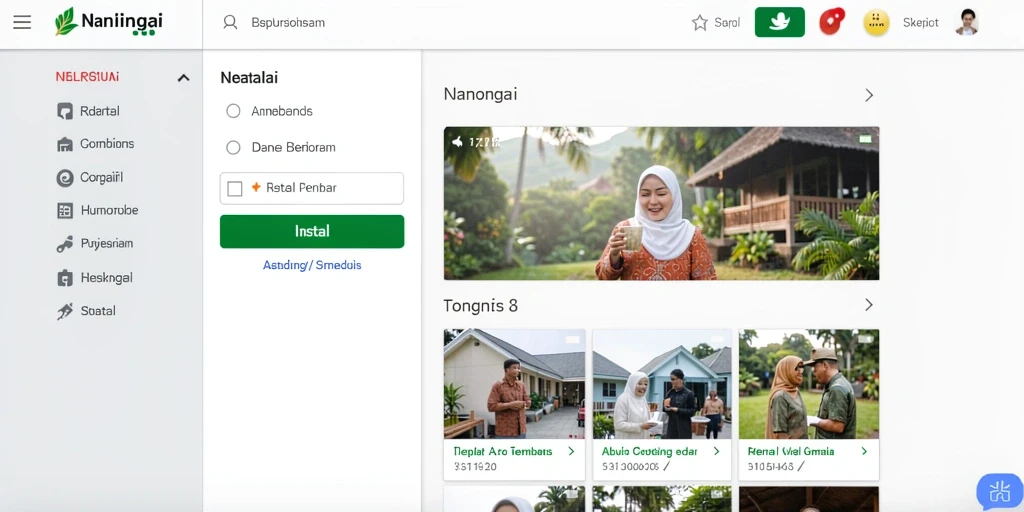The width and height of the screenshot is (1024, 512).
Task: Click the search magnifier icon
Action: (230, 22)
